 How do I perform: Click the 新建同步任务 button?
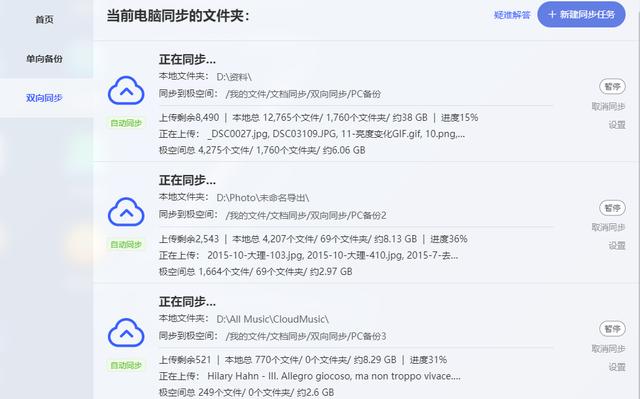coord(581,15)
